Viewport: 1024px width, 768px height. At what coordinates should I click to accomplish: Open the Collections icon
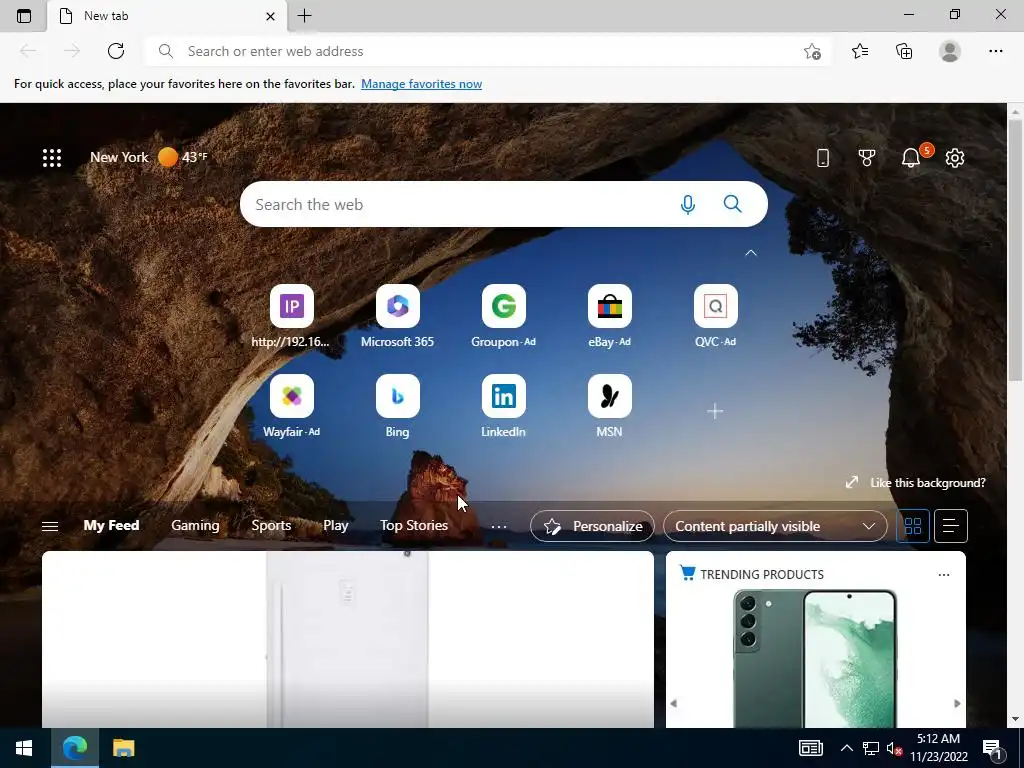click(904, 51)
